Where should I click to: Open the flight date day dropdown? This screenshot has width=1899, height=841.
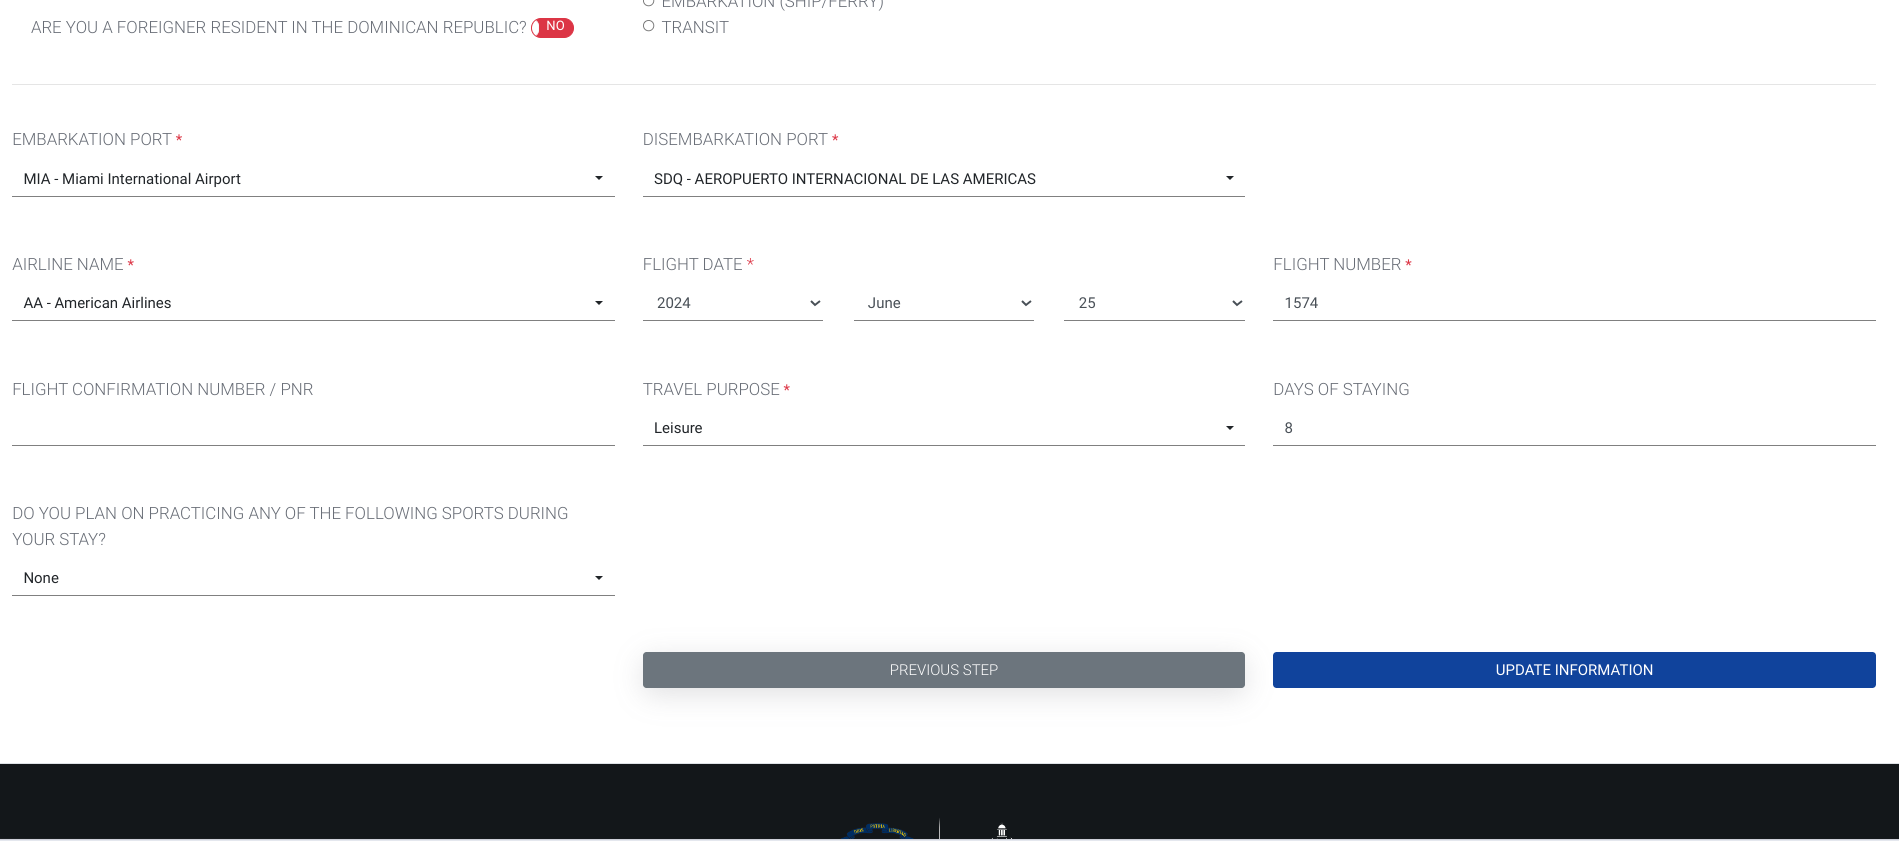click(1153, 303)
